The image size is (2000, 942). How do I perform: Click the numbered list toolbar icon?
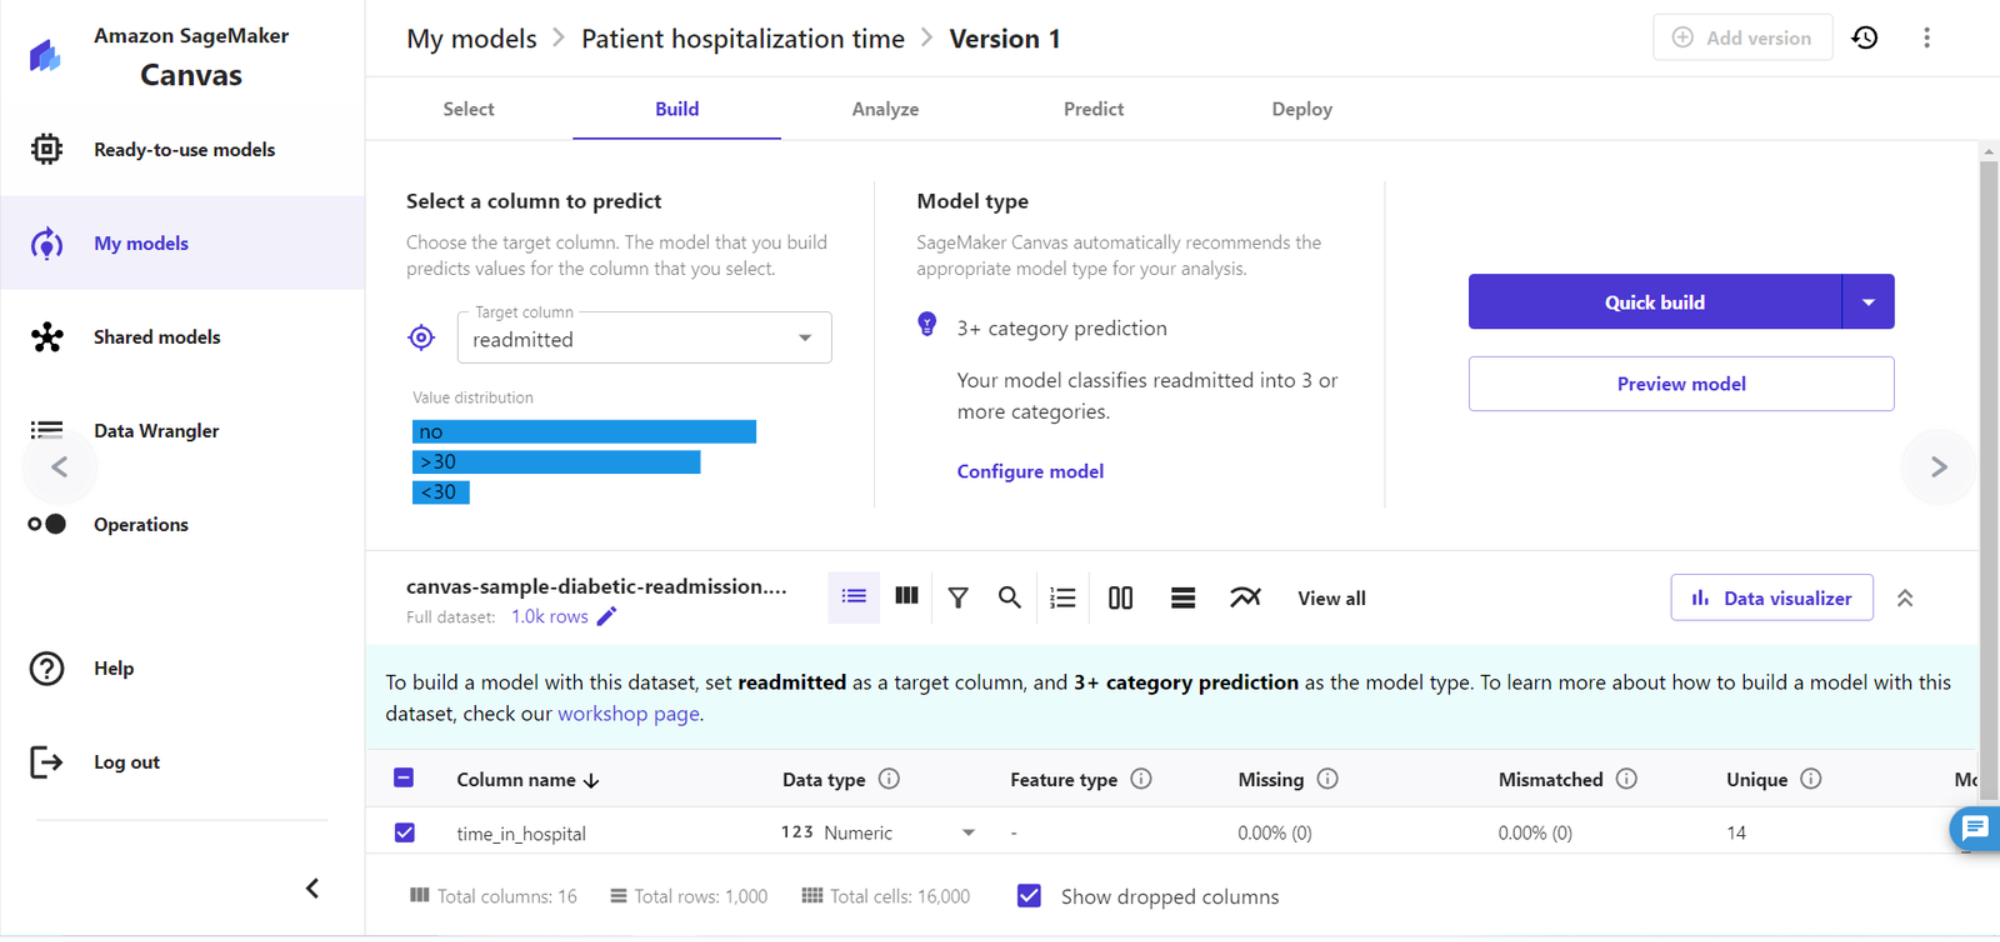[1063, 598]
